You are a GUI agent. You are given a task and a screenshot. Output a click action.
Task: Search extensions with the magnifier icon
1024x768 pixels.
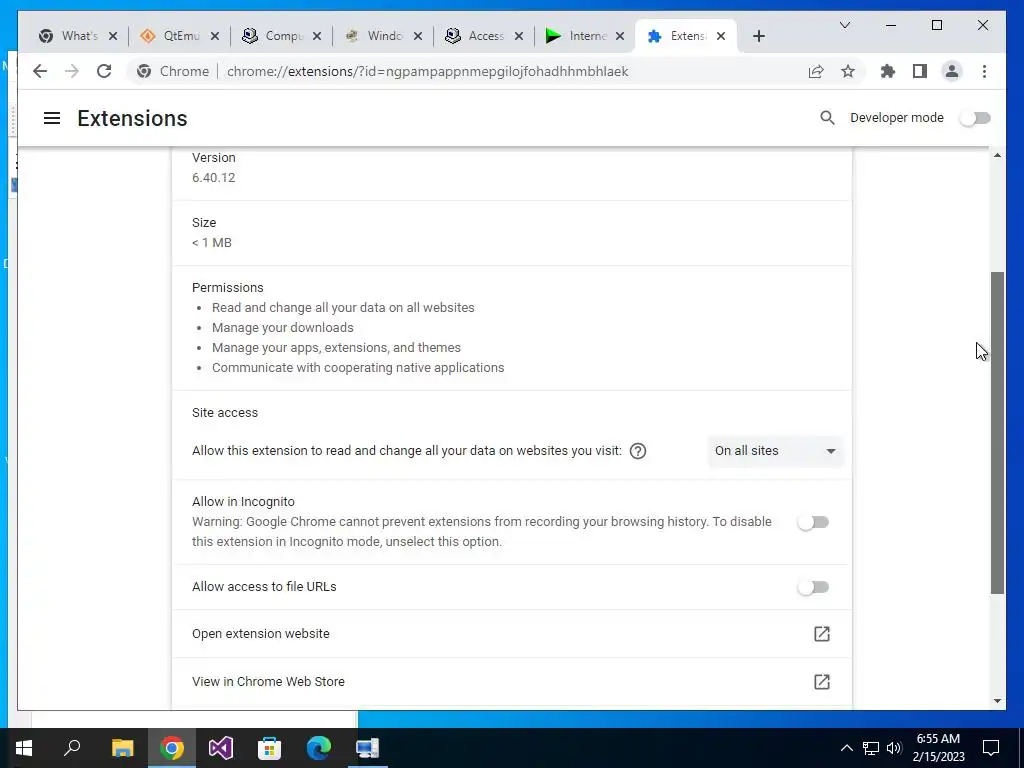point(827,118)
